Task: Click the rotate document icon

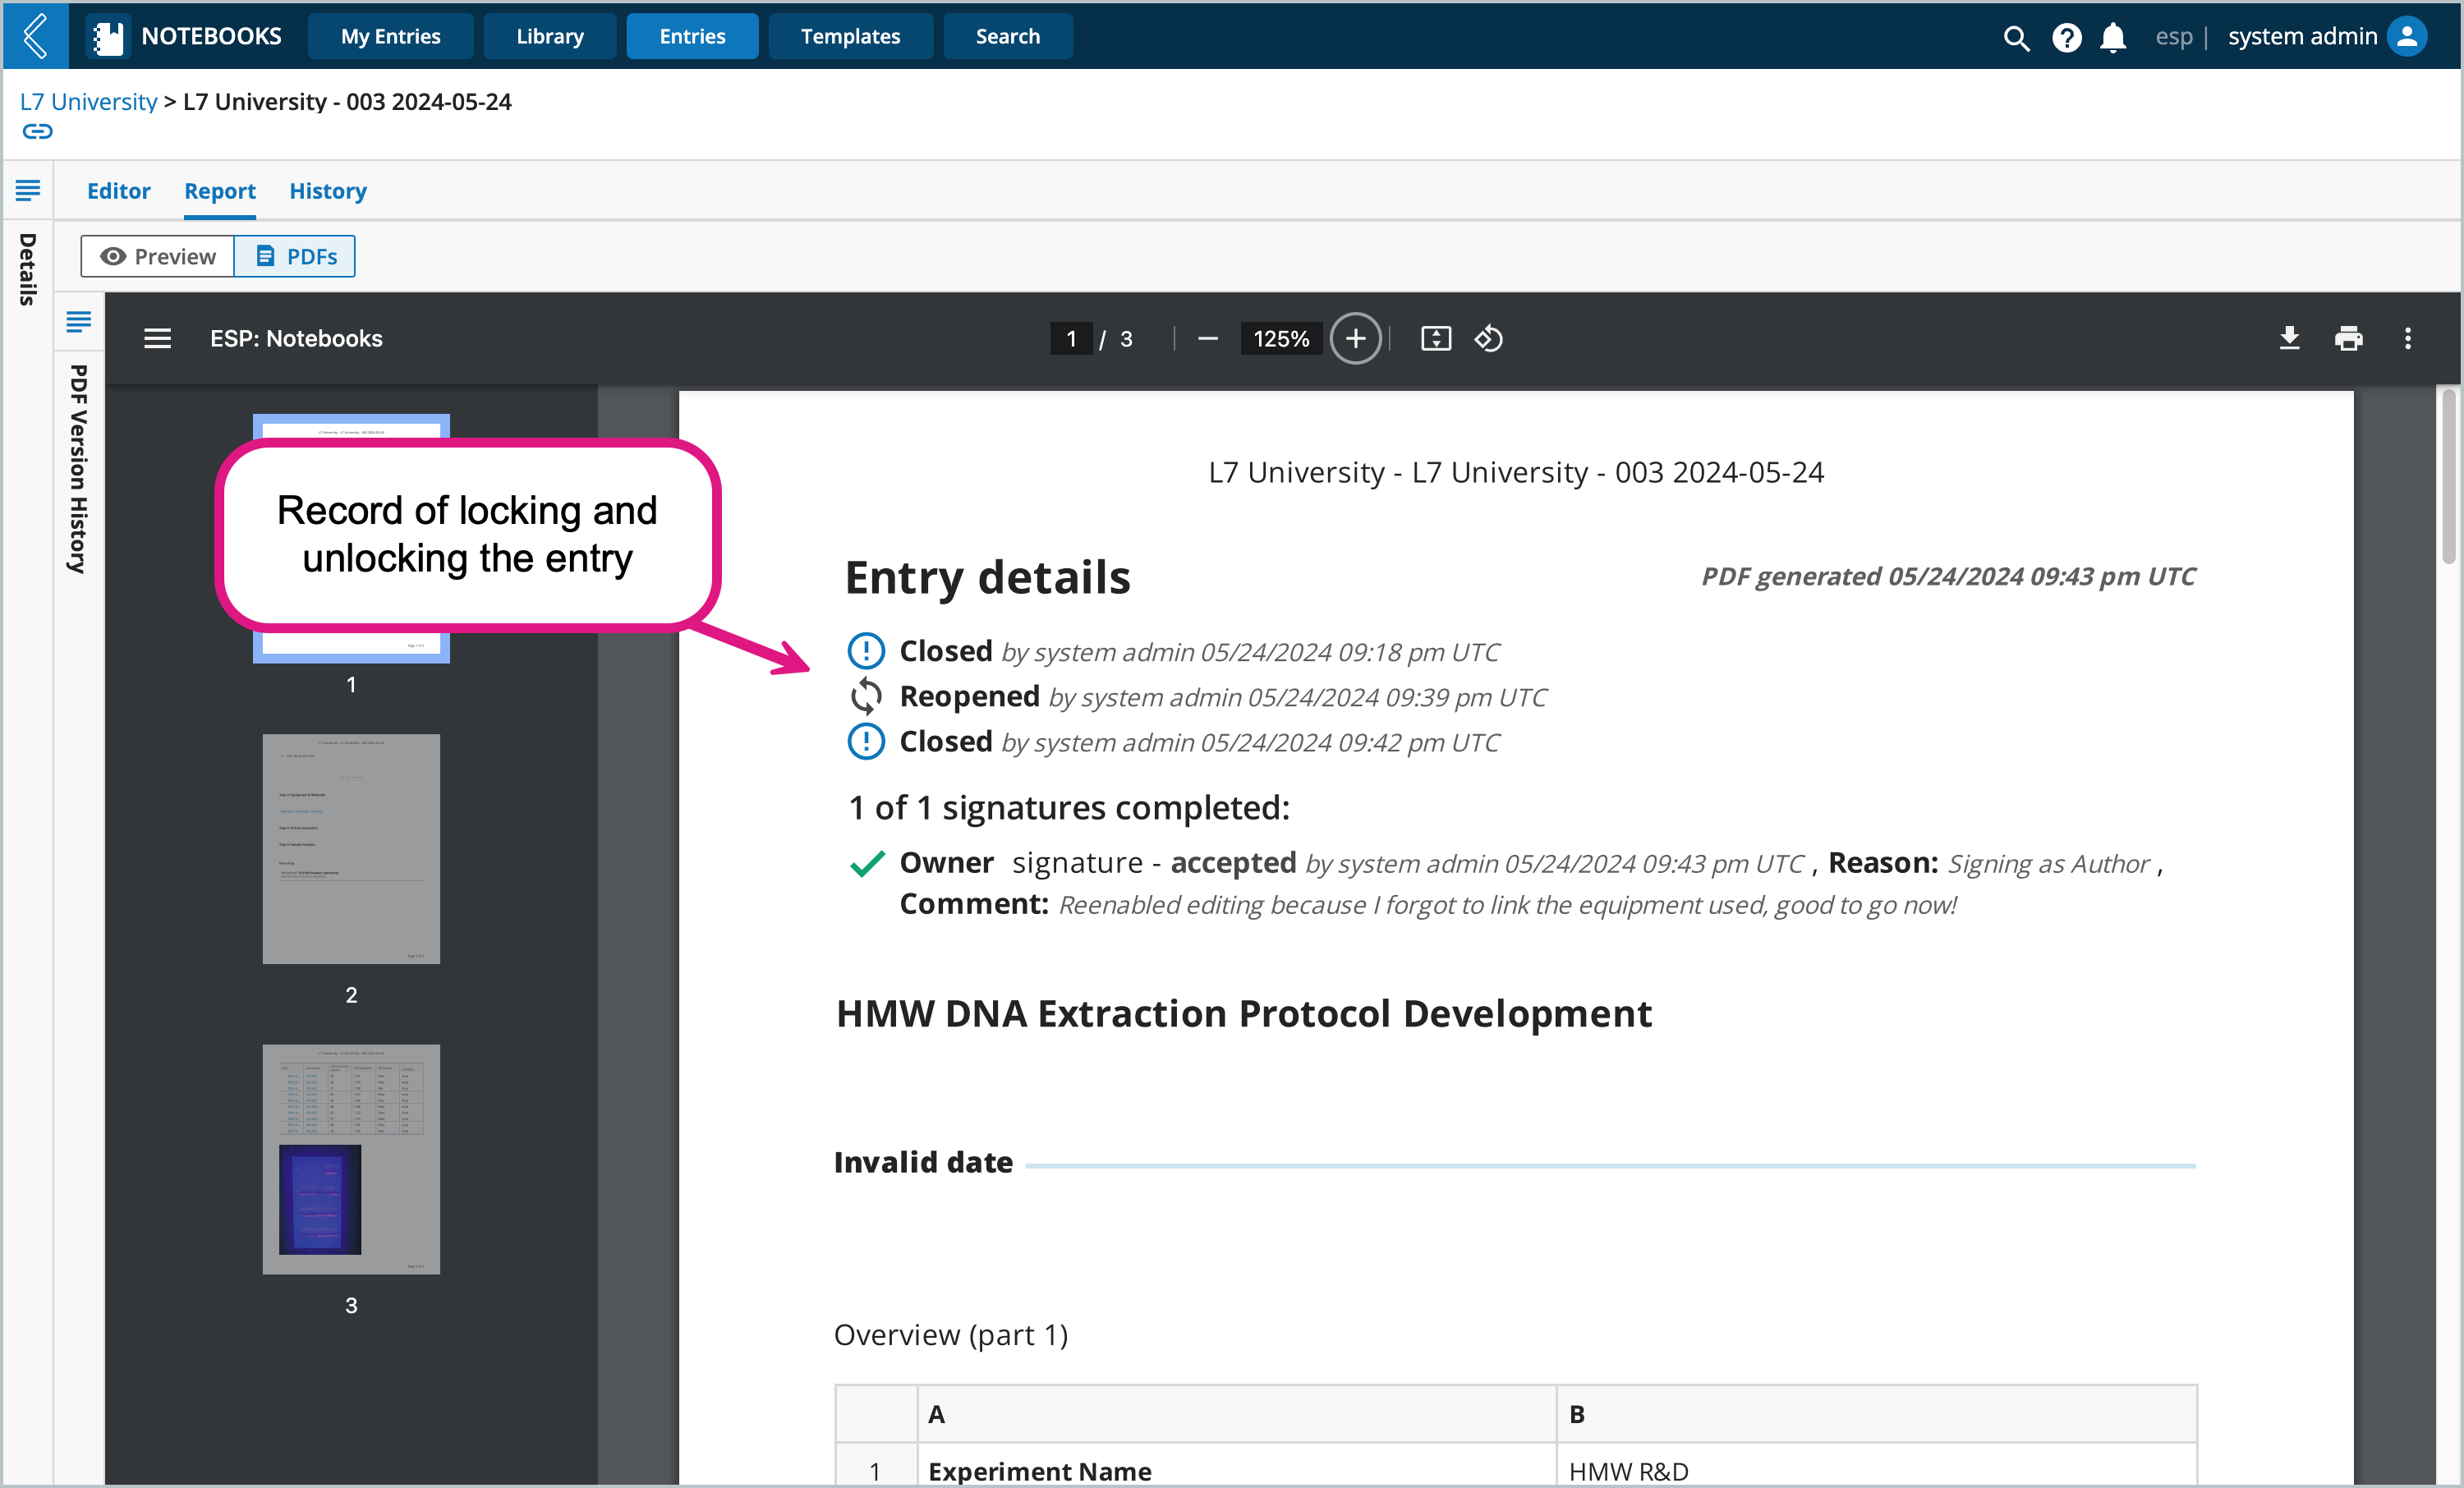Action: pyautogui.click(x=1491, y=338)
